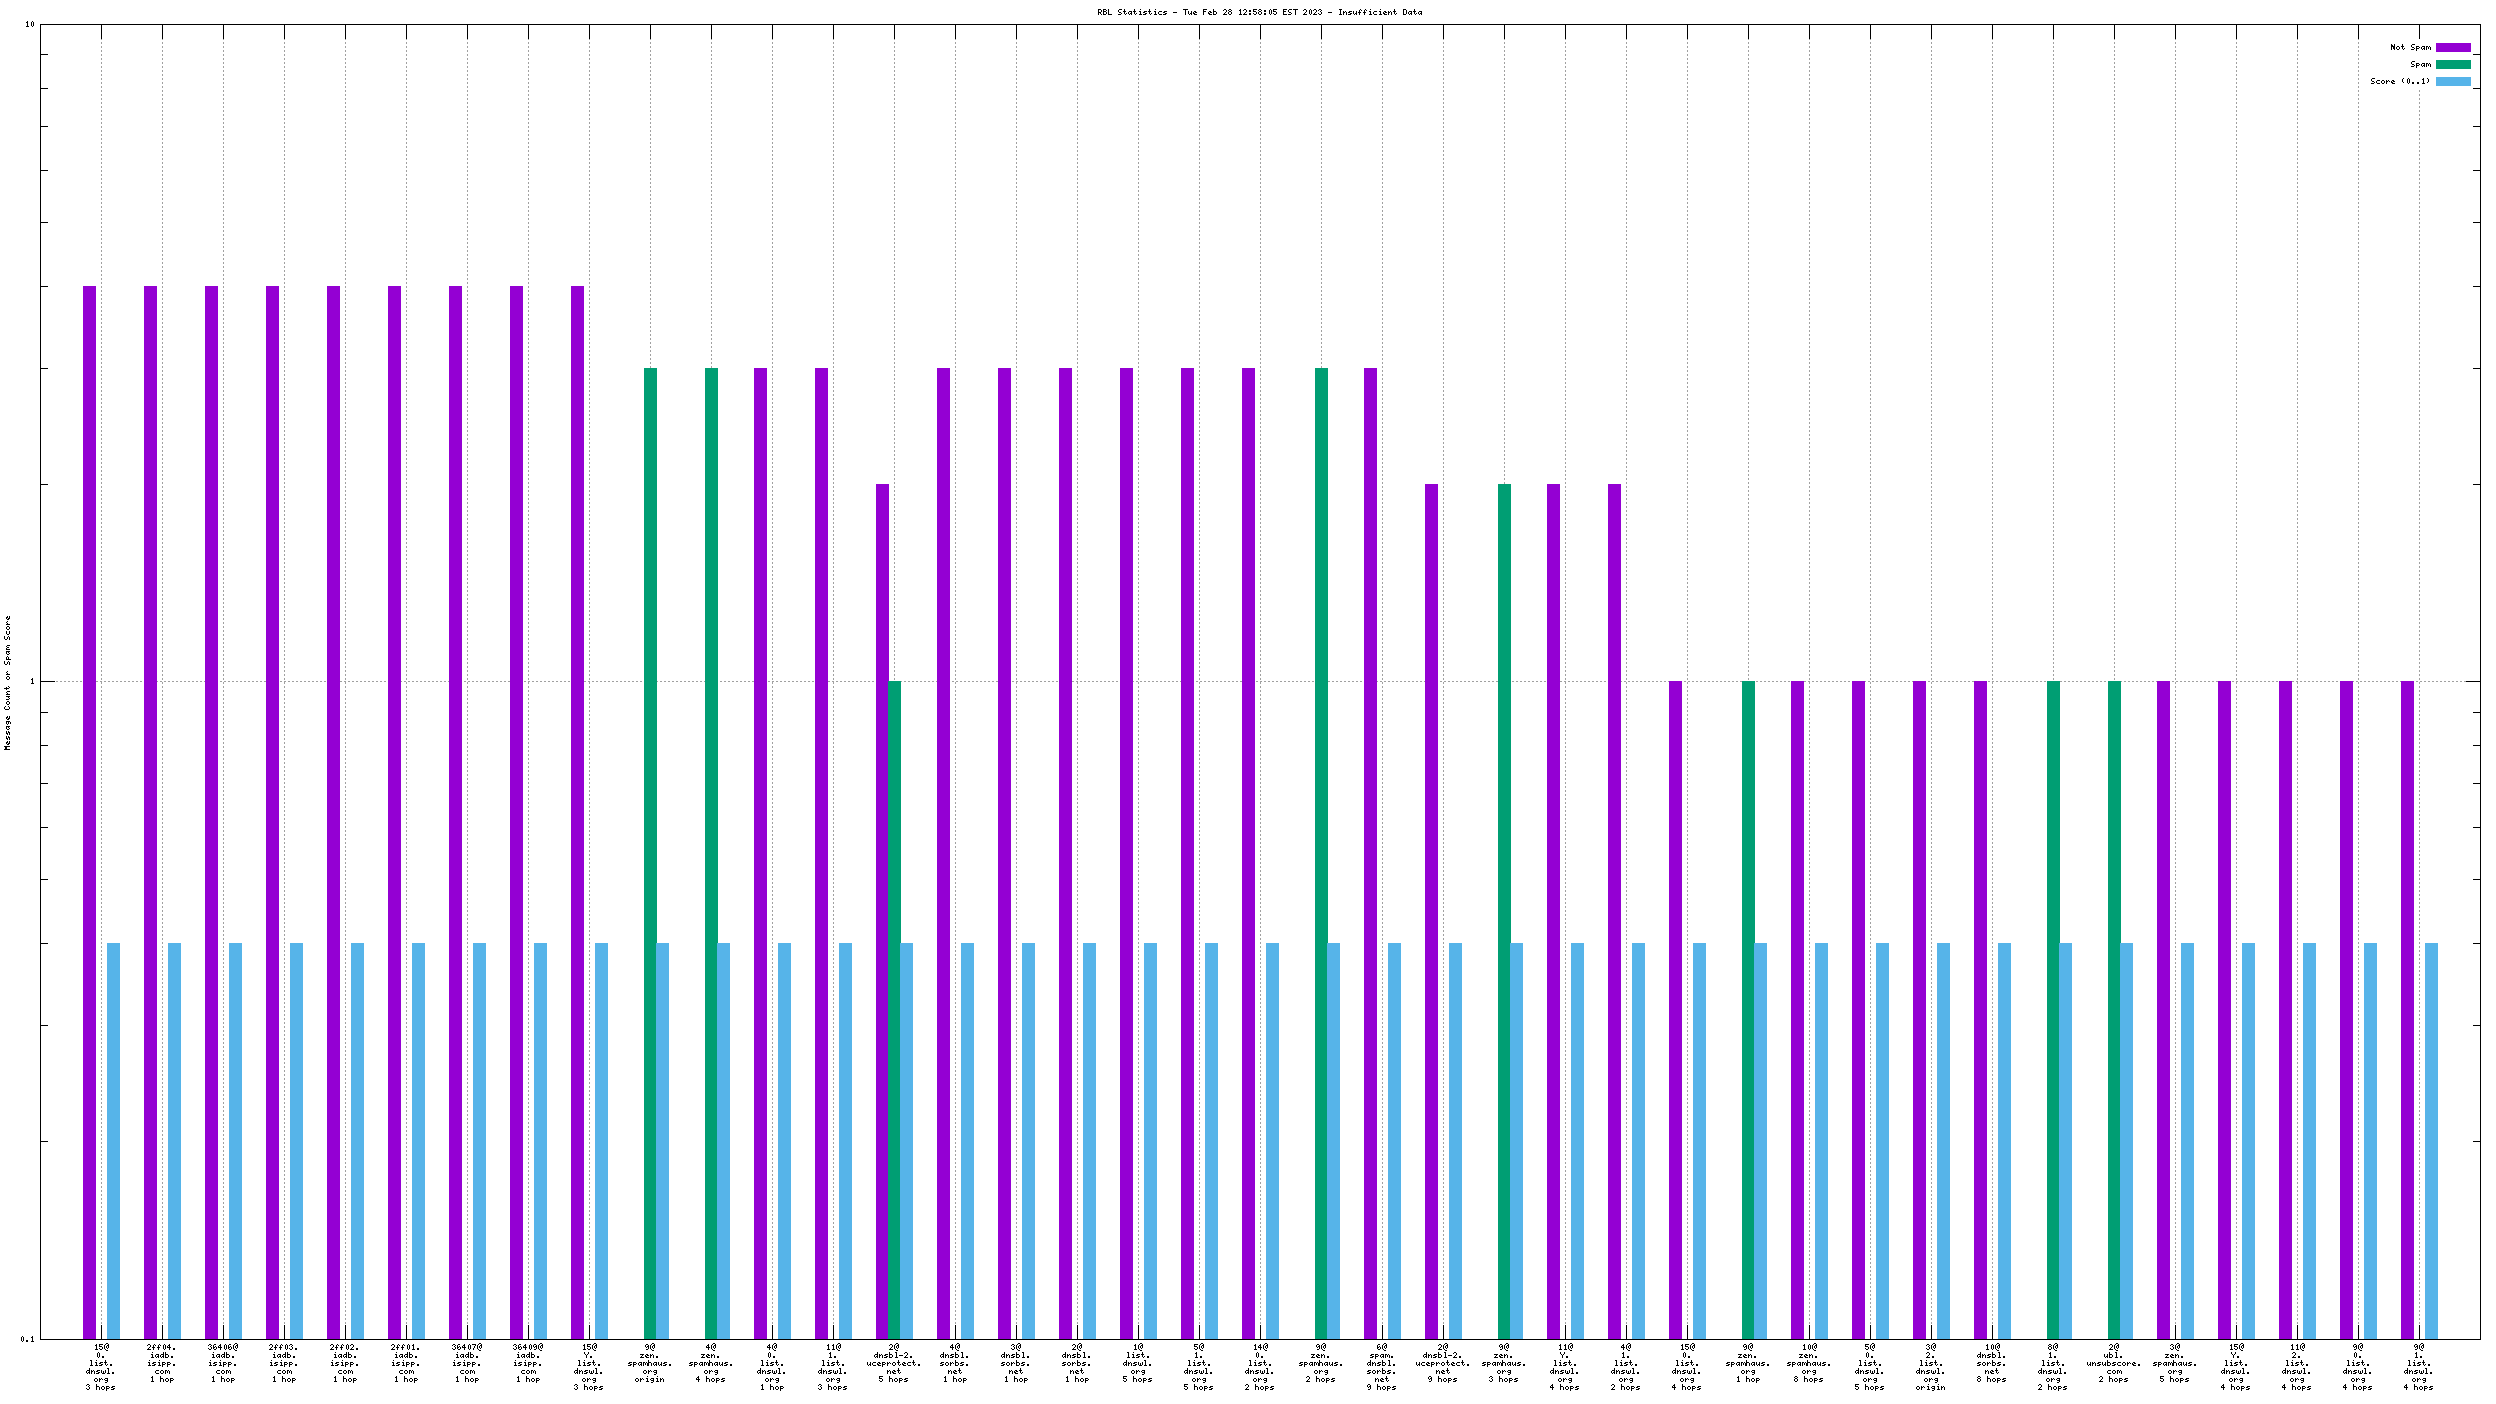Click the green Spam bar for ubl.unsubscore.com
Screen dimensions: 2496x1404
pos(2114,1010)
